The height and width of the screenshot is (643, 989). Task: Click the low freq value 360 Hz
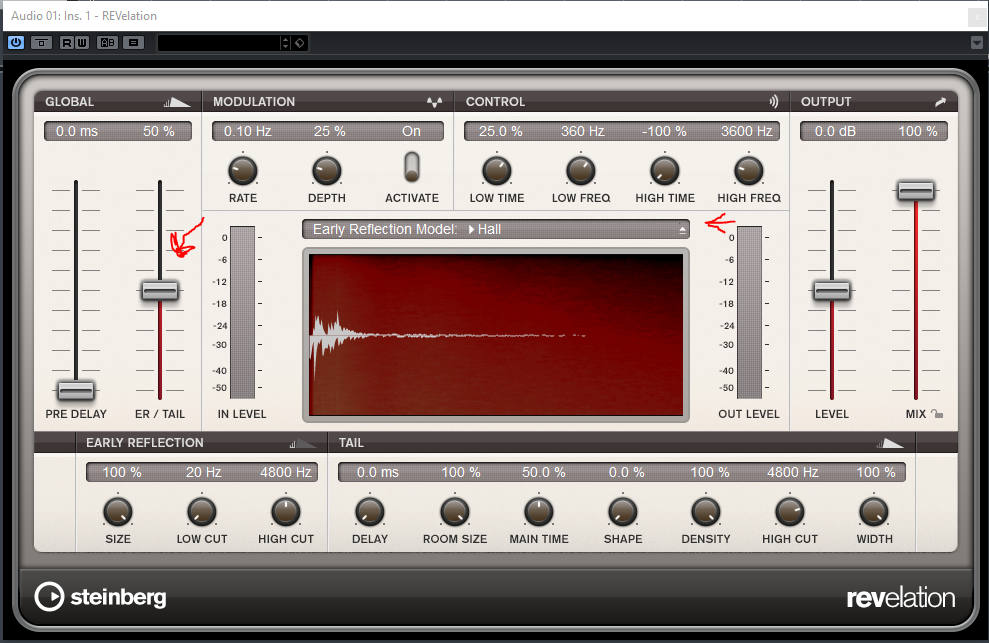pyautogui.click(x=583, y=131)
